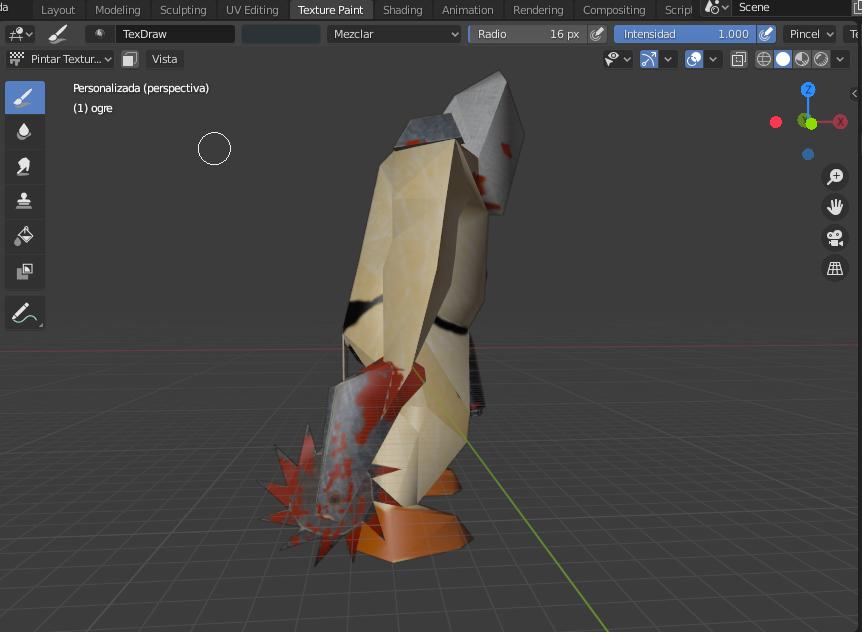Click the TexDraw brush thumbnail icon
This screenshot has width=862, height=632.
[100, 34]
